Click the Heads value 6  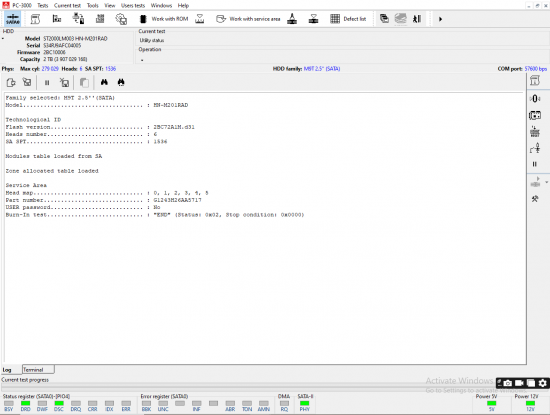pos(81,69)
